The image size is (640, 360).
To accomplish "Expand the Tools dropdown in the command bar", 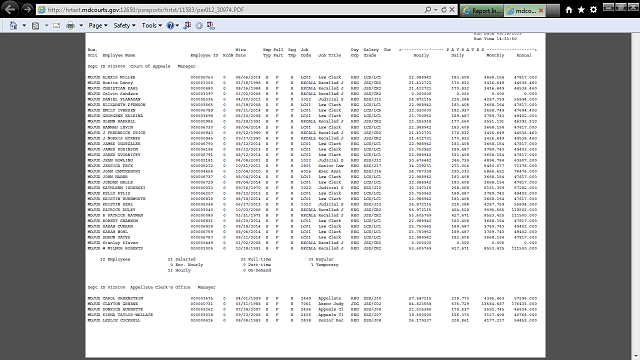I will pyautogui.click(x=152, y=25).
